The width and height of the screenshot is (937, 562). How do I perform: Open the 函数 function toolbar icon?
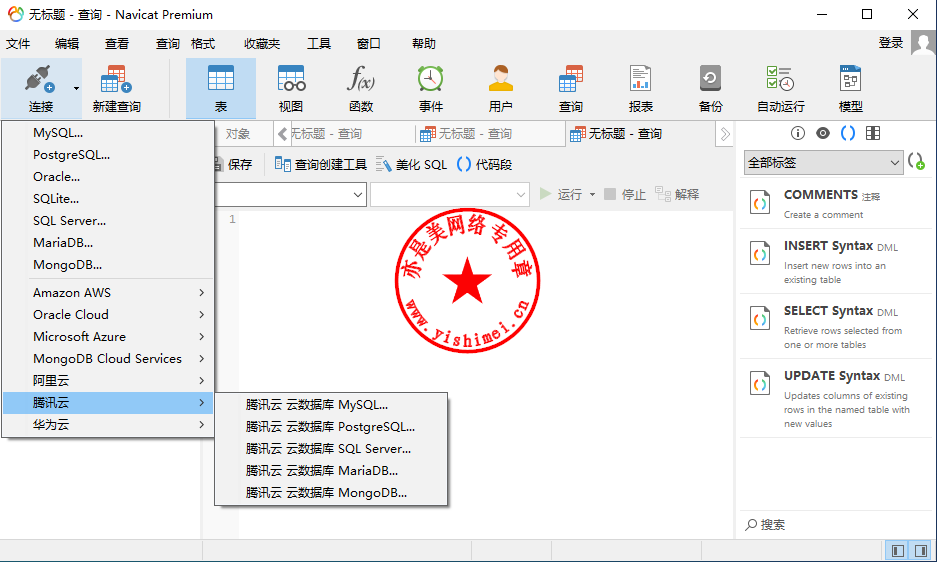[x=361, y=80]
